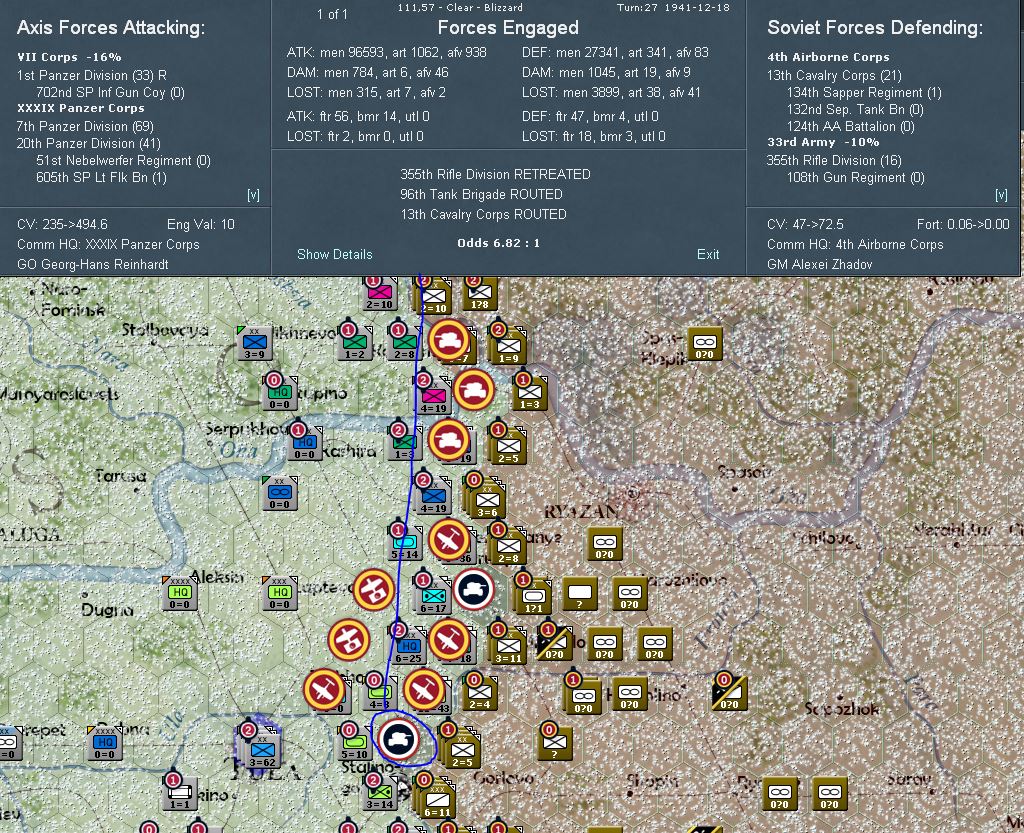Select Soviet armored counter labeled 1?1

(x=533, y=597)
